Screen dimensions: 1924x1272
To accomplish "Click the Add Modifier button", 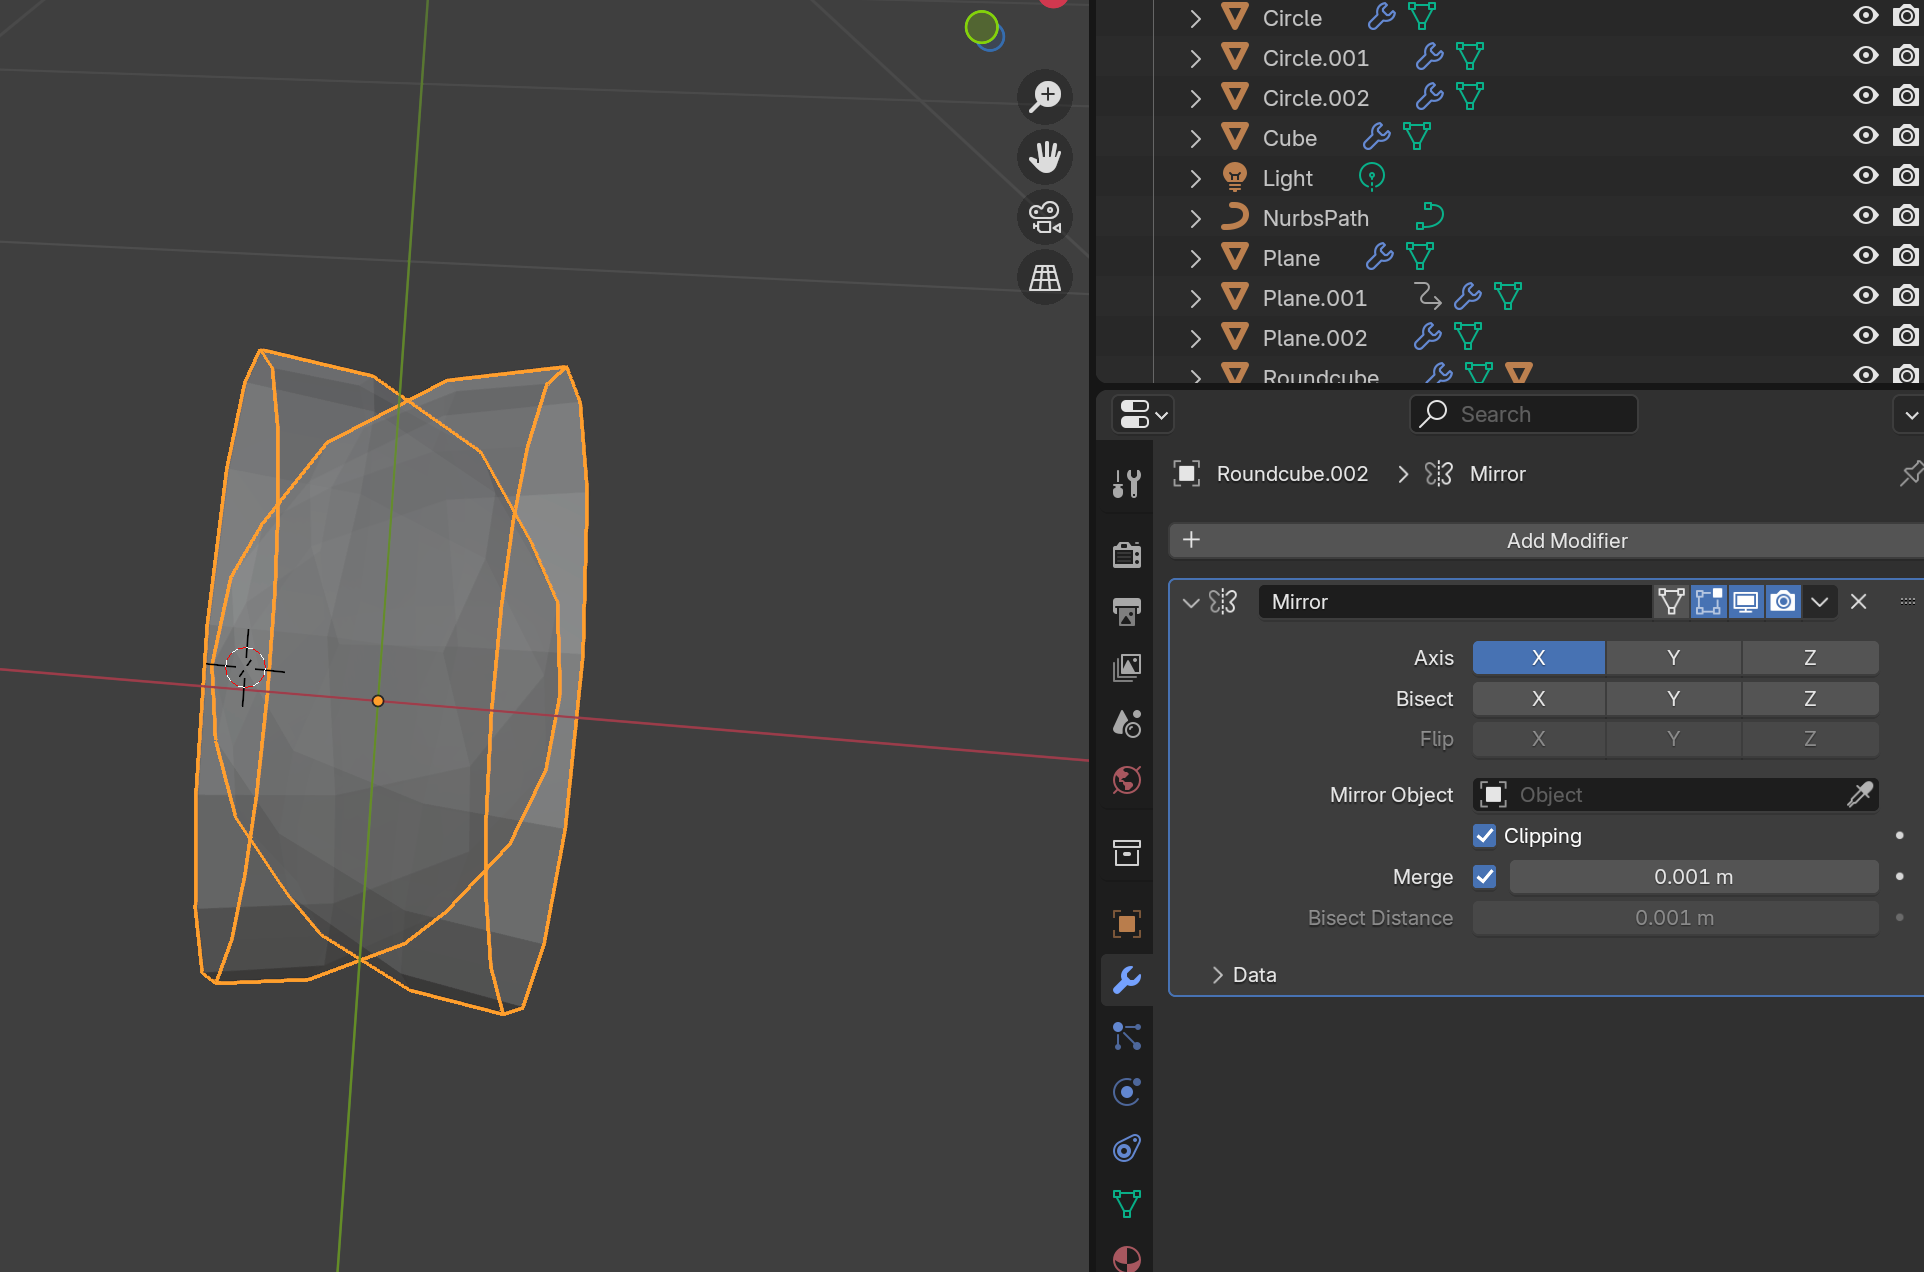I will point(1546,541).
